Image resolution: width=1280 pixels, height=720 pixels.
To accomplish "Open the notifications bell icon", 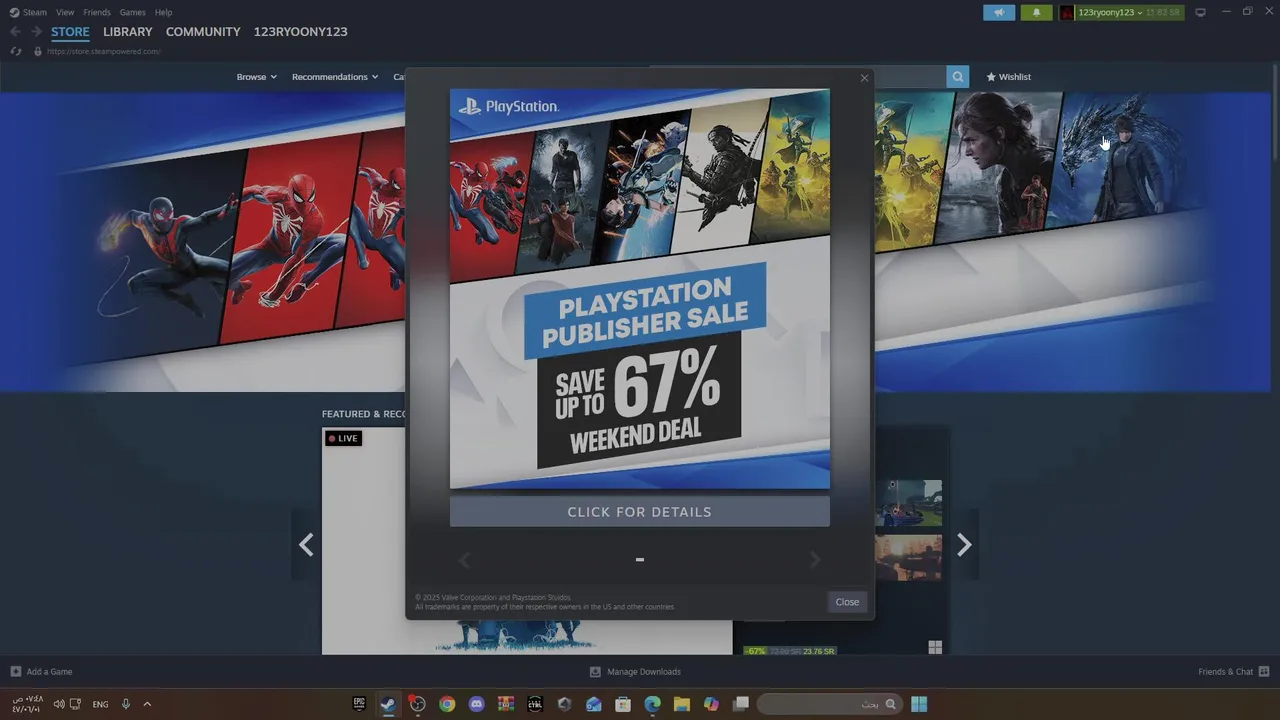I will (1036, 12).
